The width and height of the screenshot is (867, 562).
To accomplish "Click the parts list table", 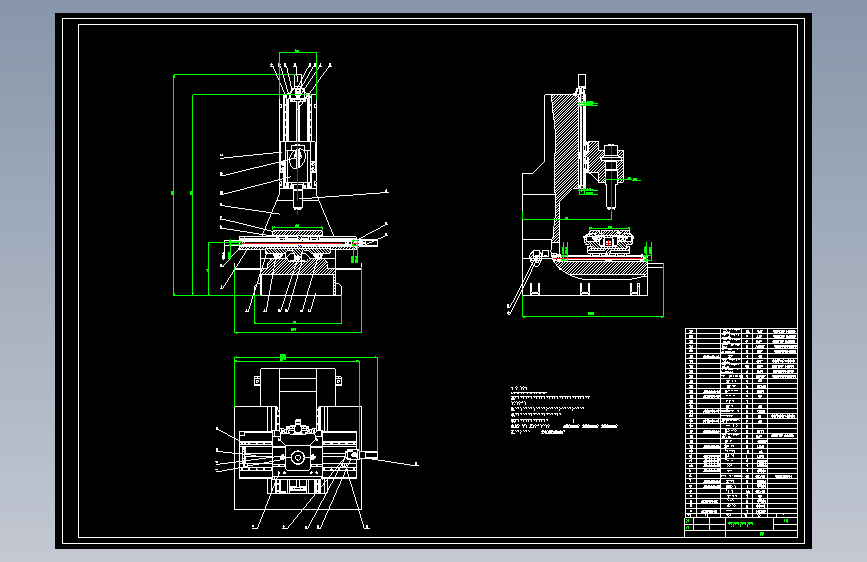I will 741,423.
